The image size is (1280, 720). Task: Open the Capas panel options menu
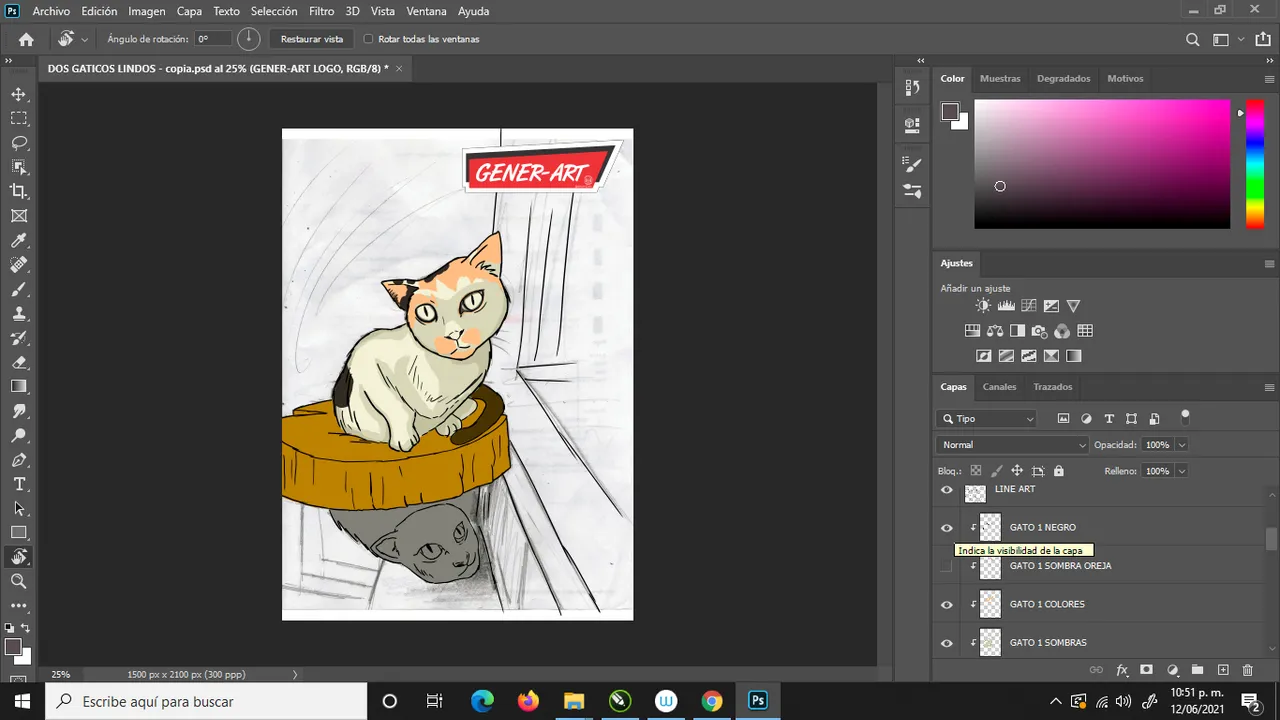point(1270,387)
